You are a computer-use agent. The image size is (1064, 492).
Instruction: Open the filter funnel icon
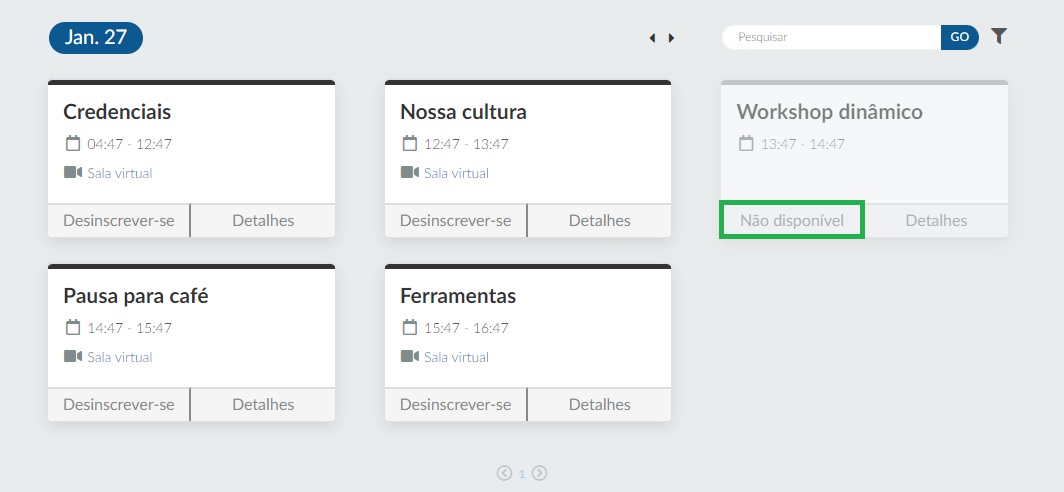point(998,37)
